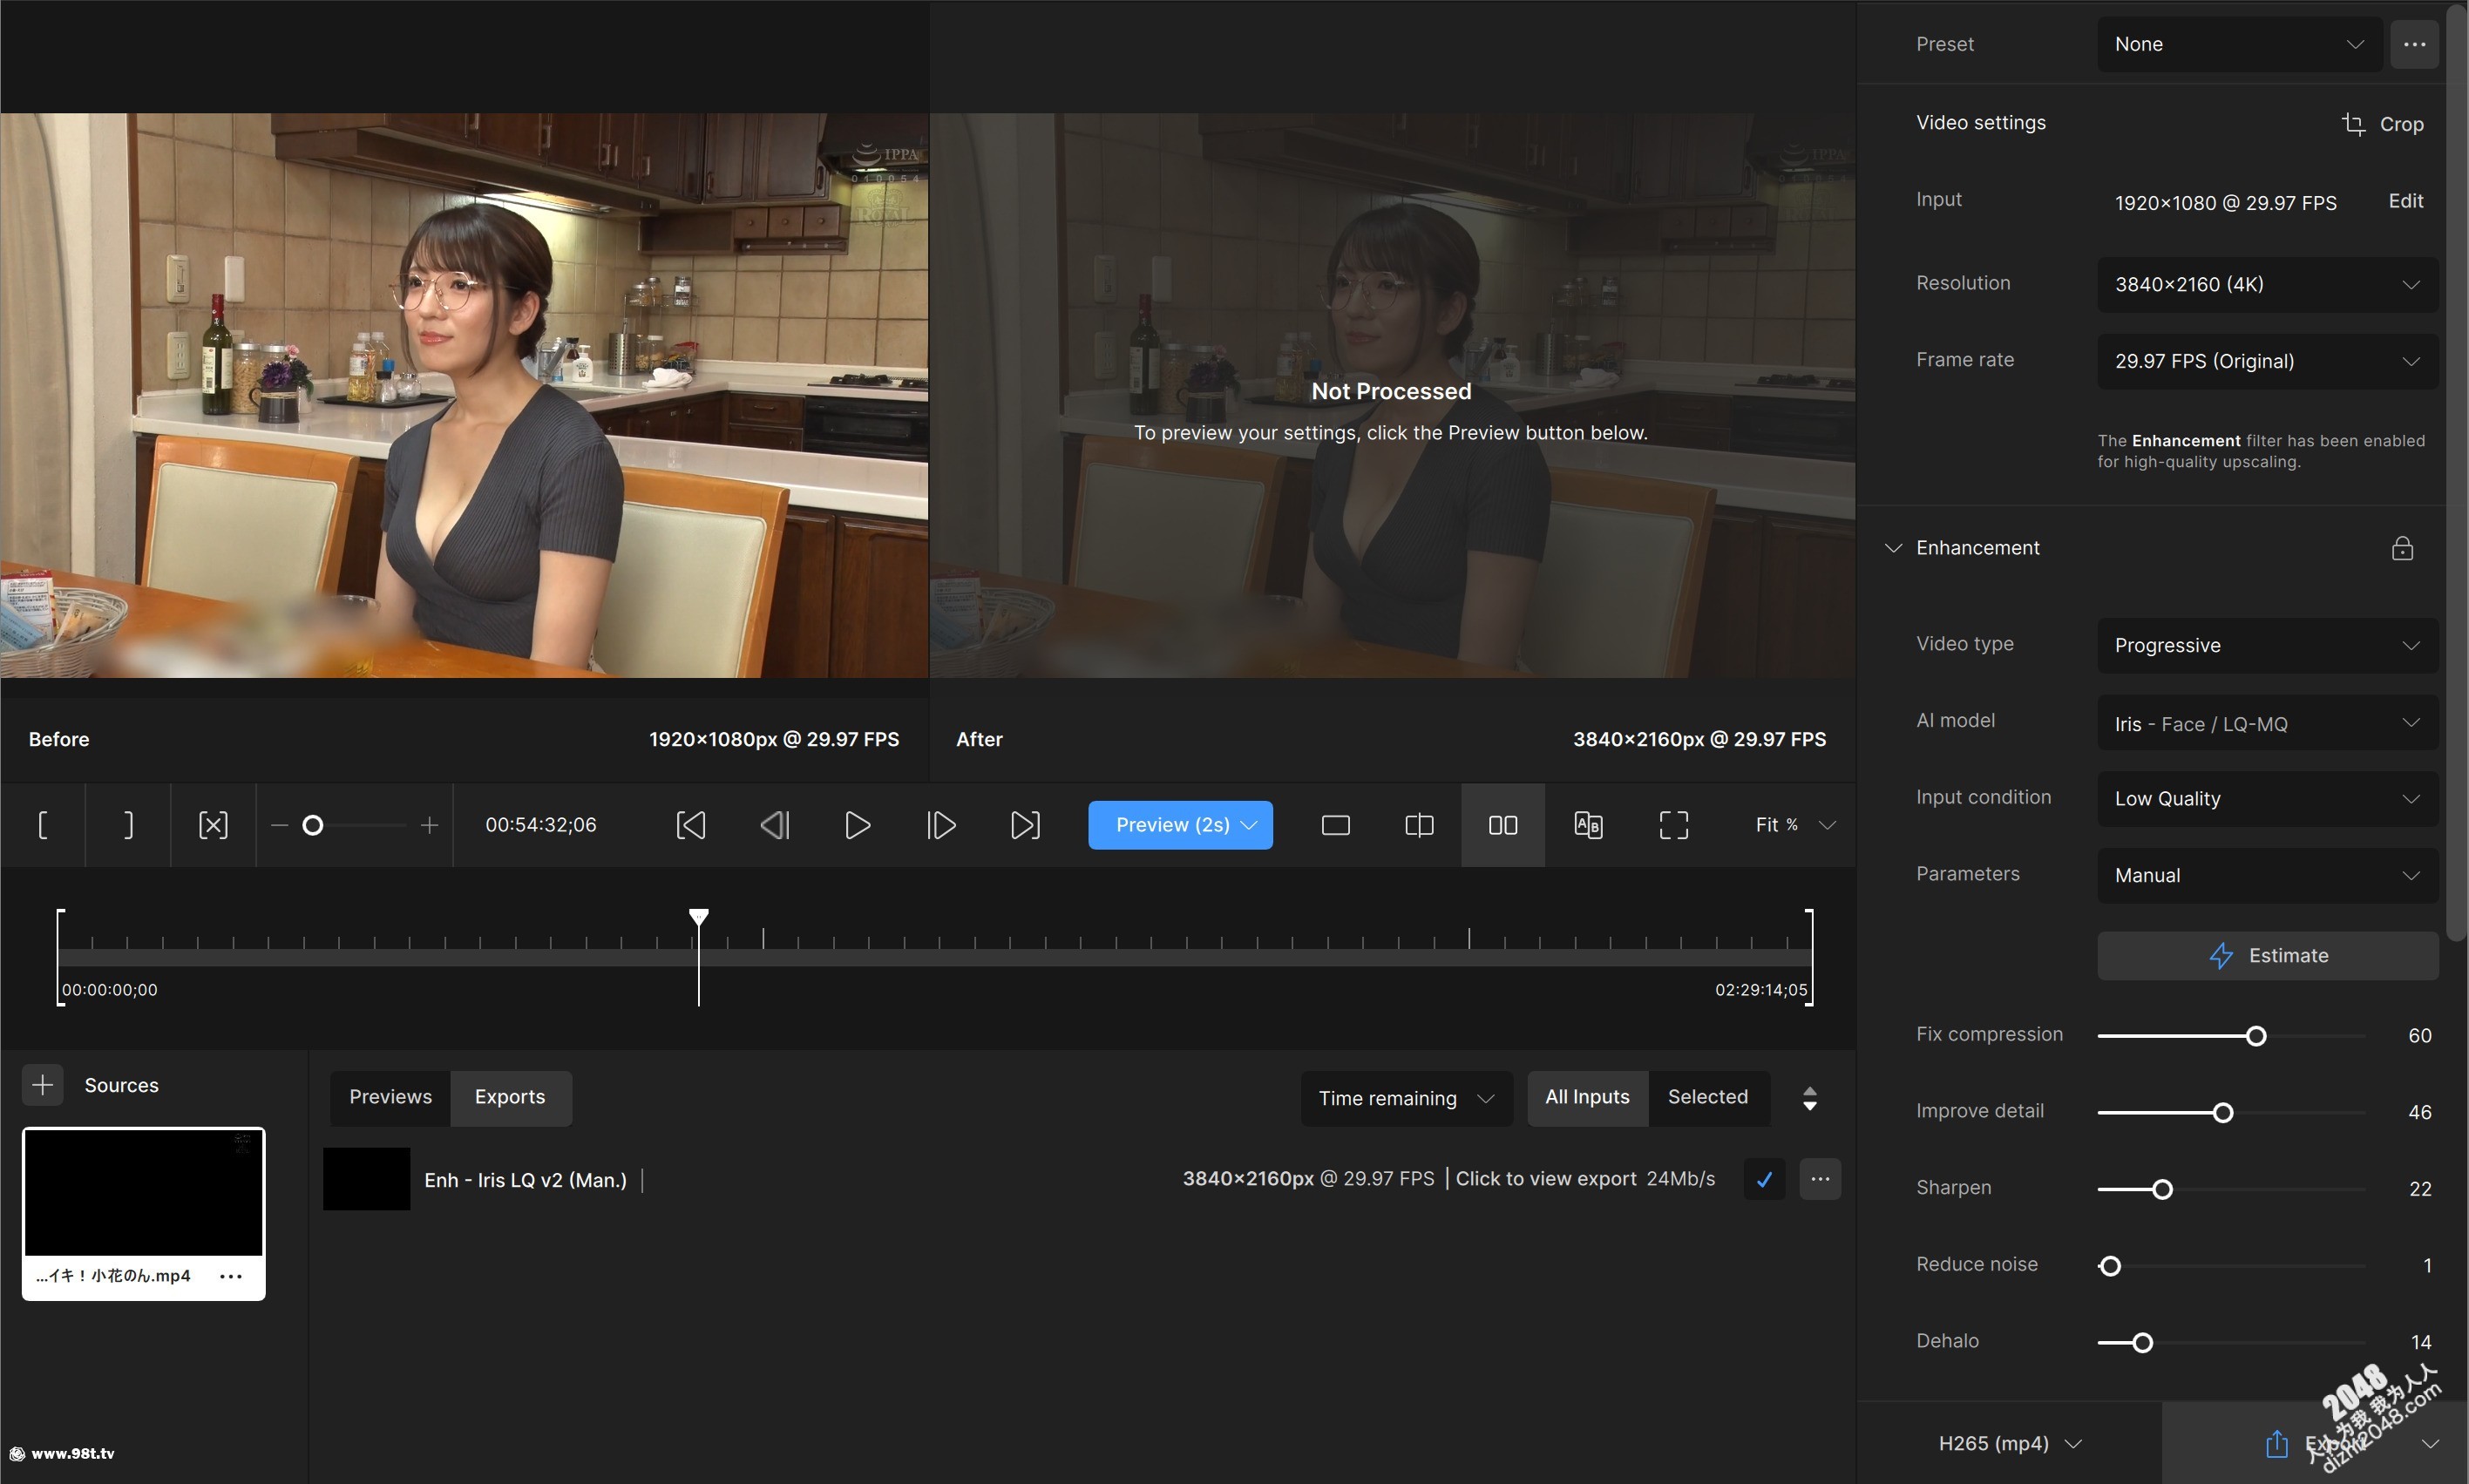Switch to the Previews tab
This screenshot has width=2469, height=1484.
[390, 1097]
